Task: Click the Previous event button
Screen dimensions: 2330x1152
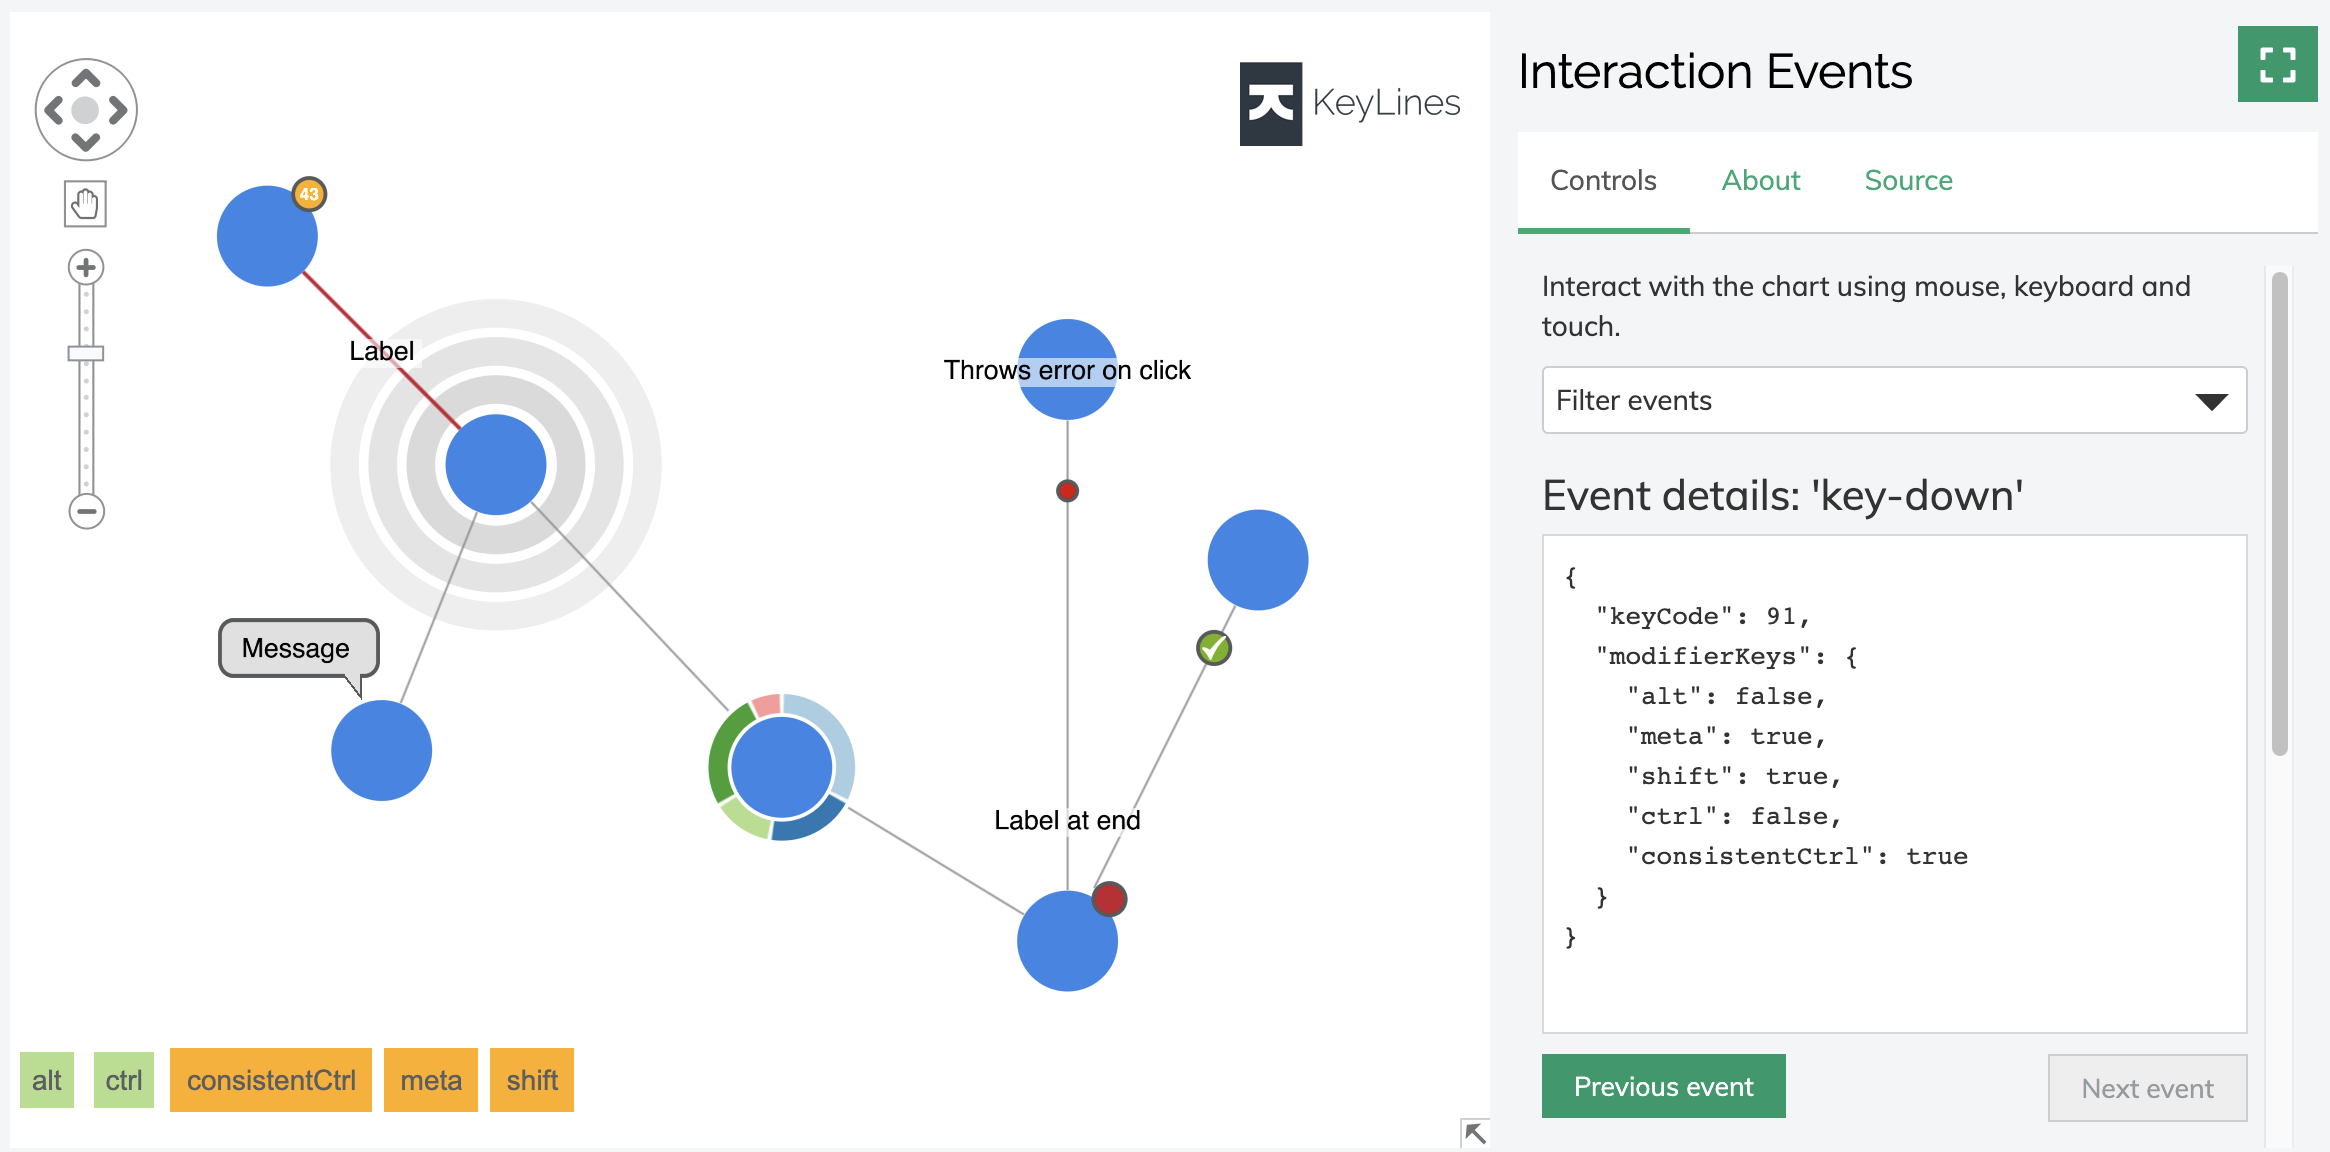Action: [1663, 1087]
